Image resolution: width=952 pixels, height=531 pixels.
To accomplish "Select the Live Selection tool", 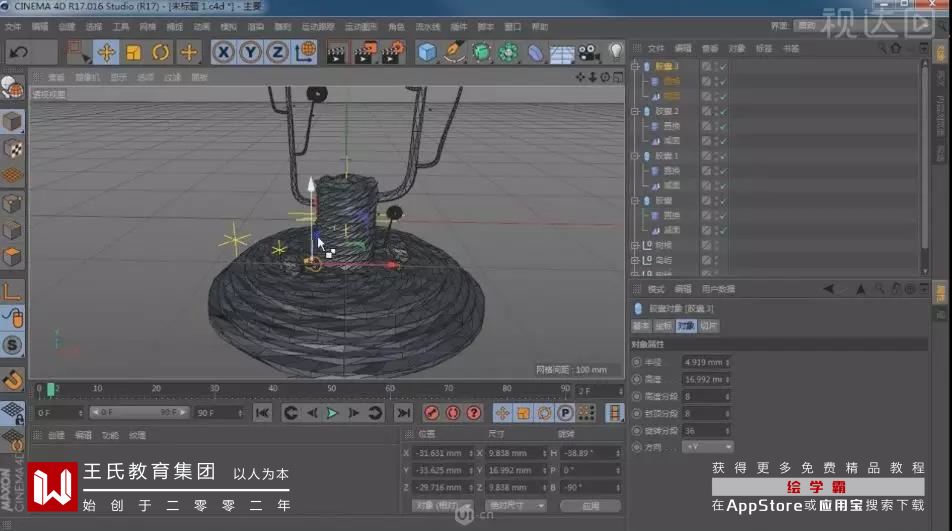I will point(78,52).
